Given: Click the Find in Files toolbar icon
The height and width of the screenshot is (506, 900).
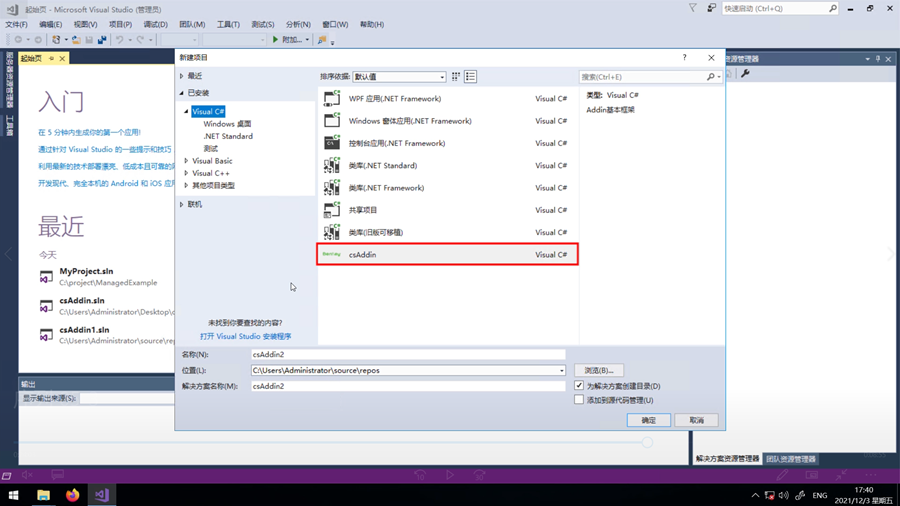Looking at the screenshot, I should point(322,40).
